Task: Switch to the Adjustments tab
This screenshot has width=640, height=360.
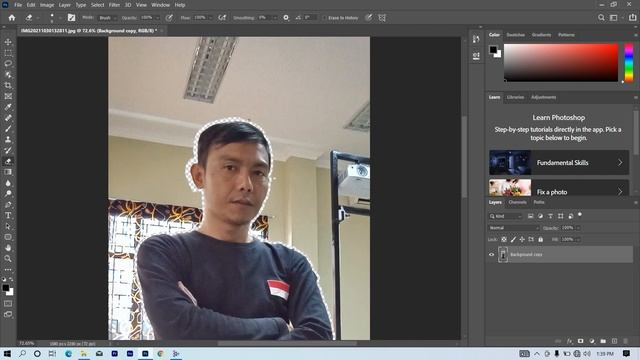Action: click(x=543, y=97)
